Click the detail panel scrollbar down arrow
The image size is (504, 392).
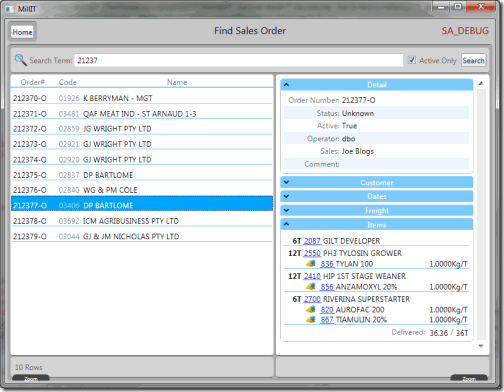pyautogui.click(x=481, y=346)
